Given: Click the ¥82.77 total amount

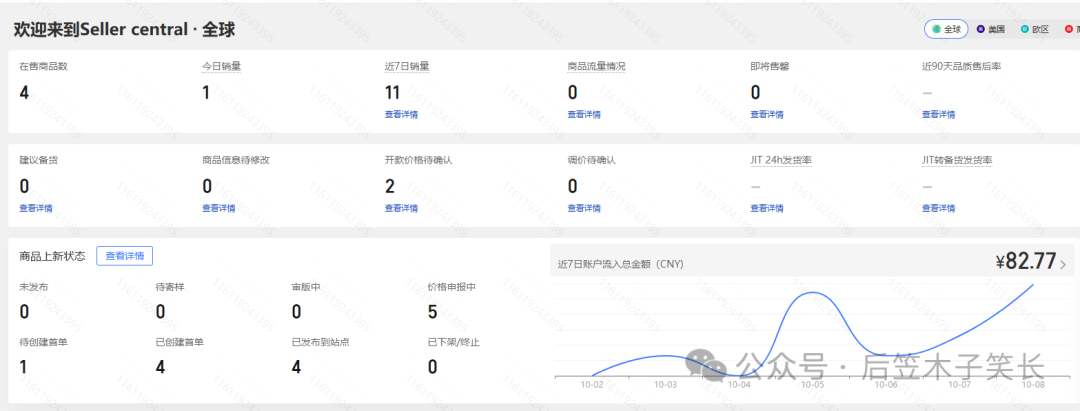Looking at the screenshot, I should click(1026, 262).
